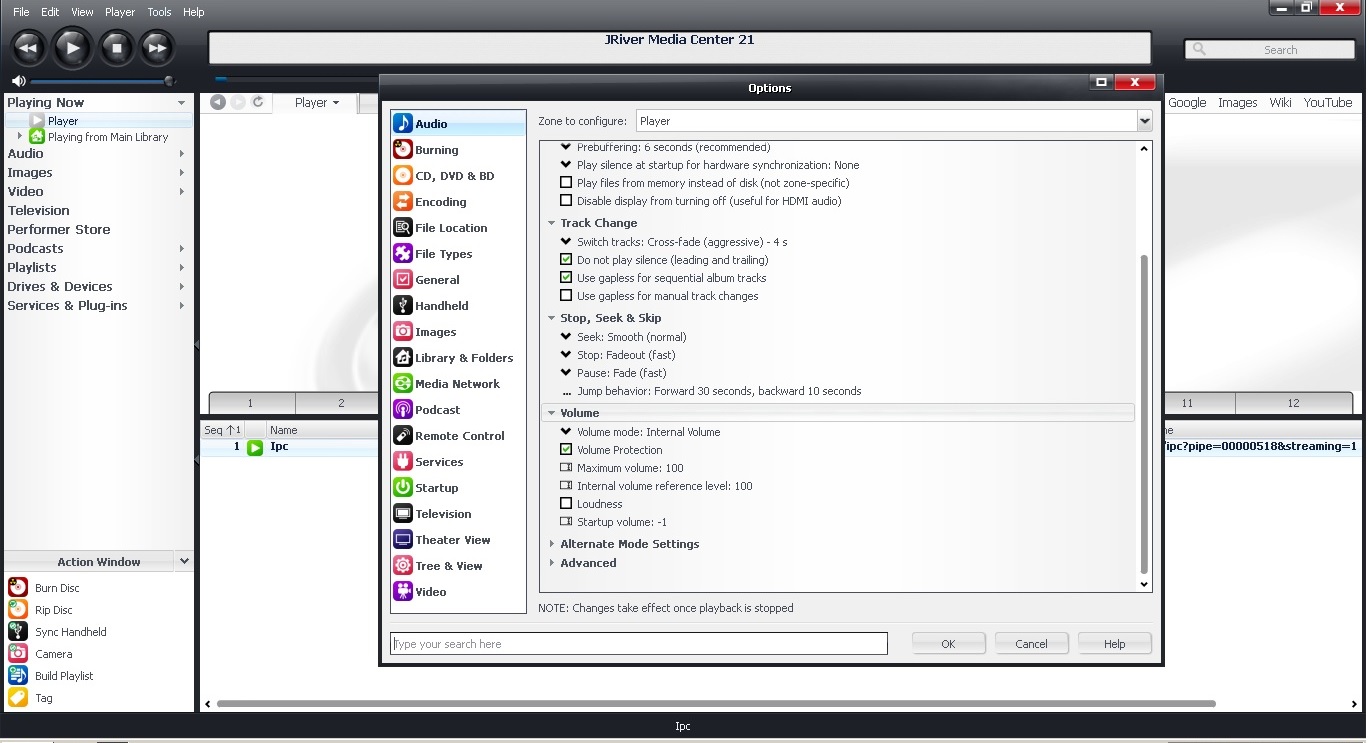This screenshot has width=1369, height=743.
Task: Open File Location options category
Action: point(458,228)
